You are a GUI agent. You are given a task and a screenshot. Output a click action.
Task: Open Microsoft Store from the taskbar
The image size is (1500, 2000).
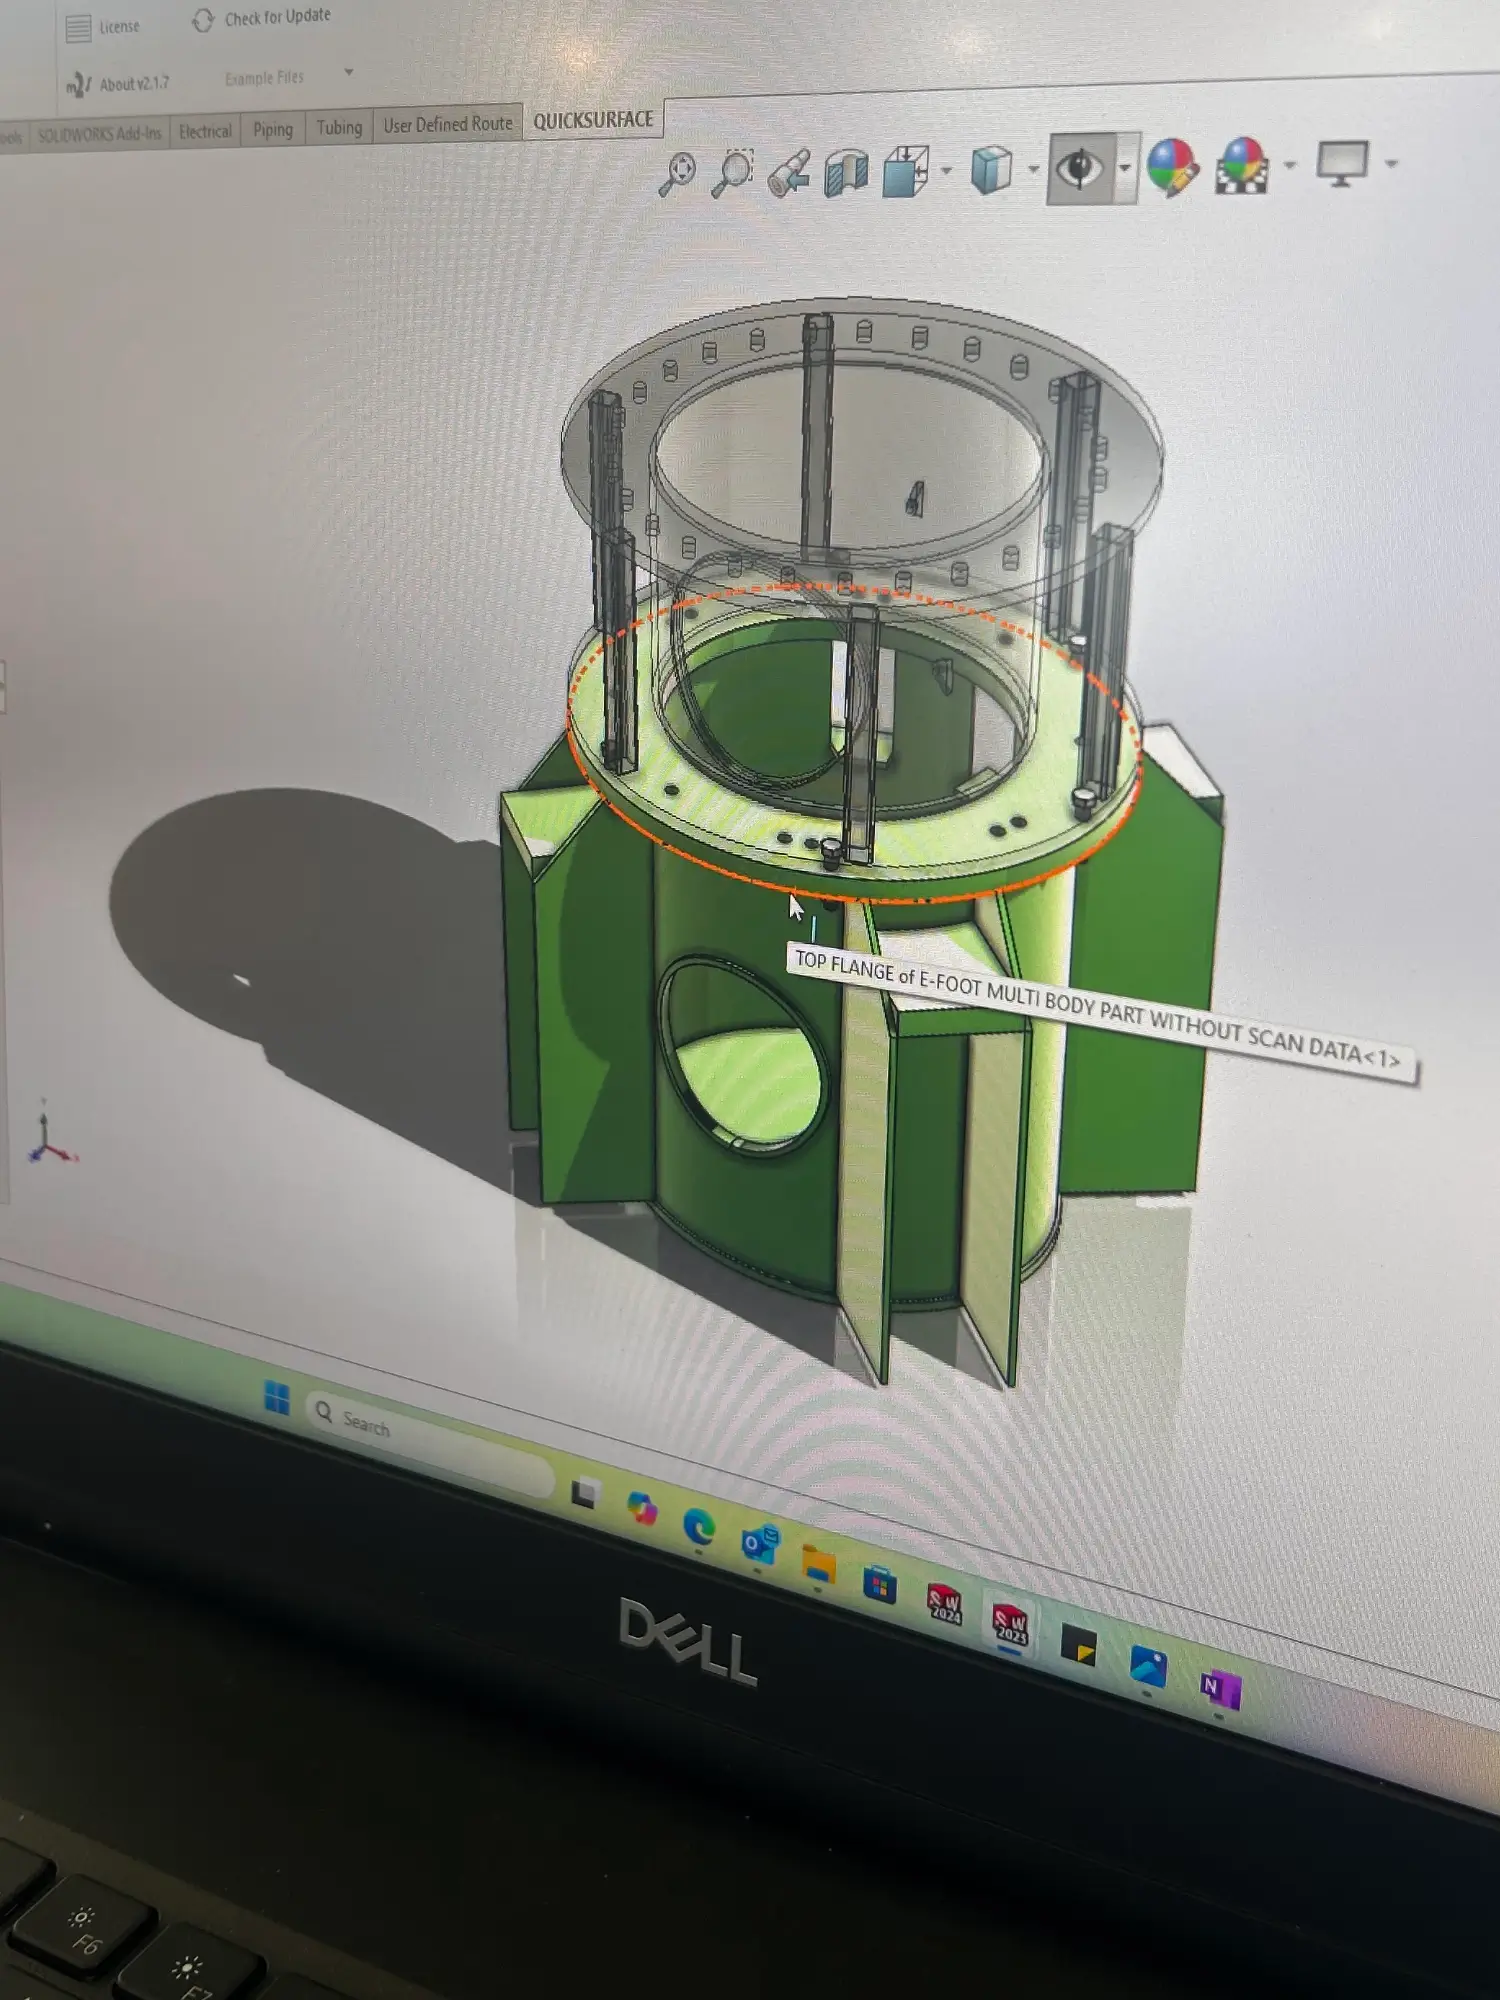[880, 1587]
